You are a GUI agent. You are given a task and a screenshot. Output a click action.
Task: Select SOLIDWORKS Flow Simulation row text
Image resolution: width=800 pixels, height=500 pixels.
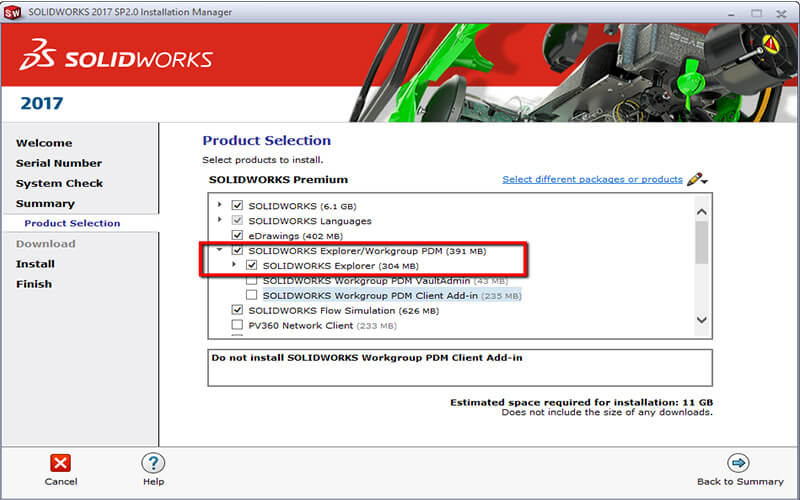(x=343, y=311)
